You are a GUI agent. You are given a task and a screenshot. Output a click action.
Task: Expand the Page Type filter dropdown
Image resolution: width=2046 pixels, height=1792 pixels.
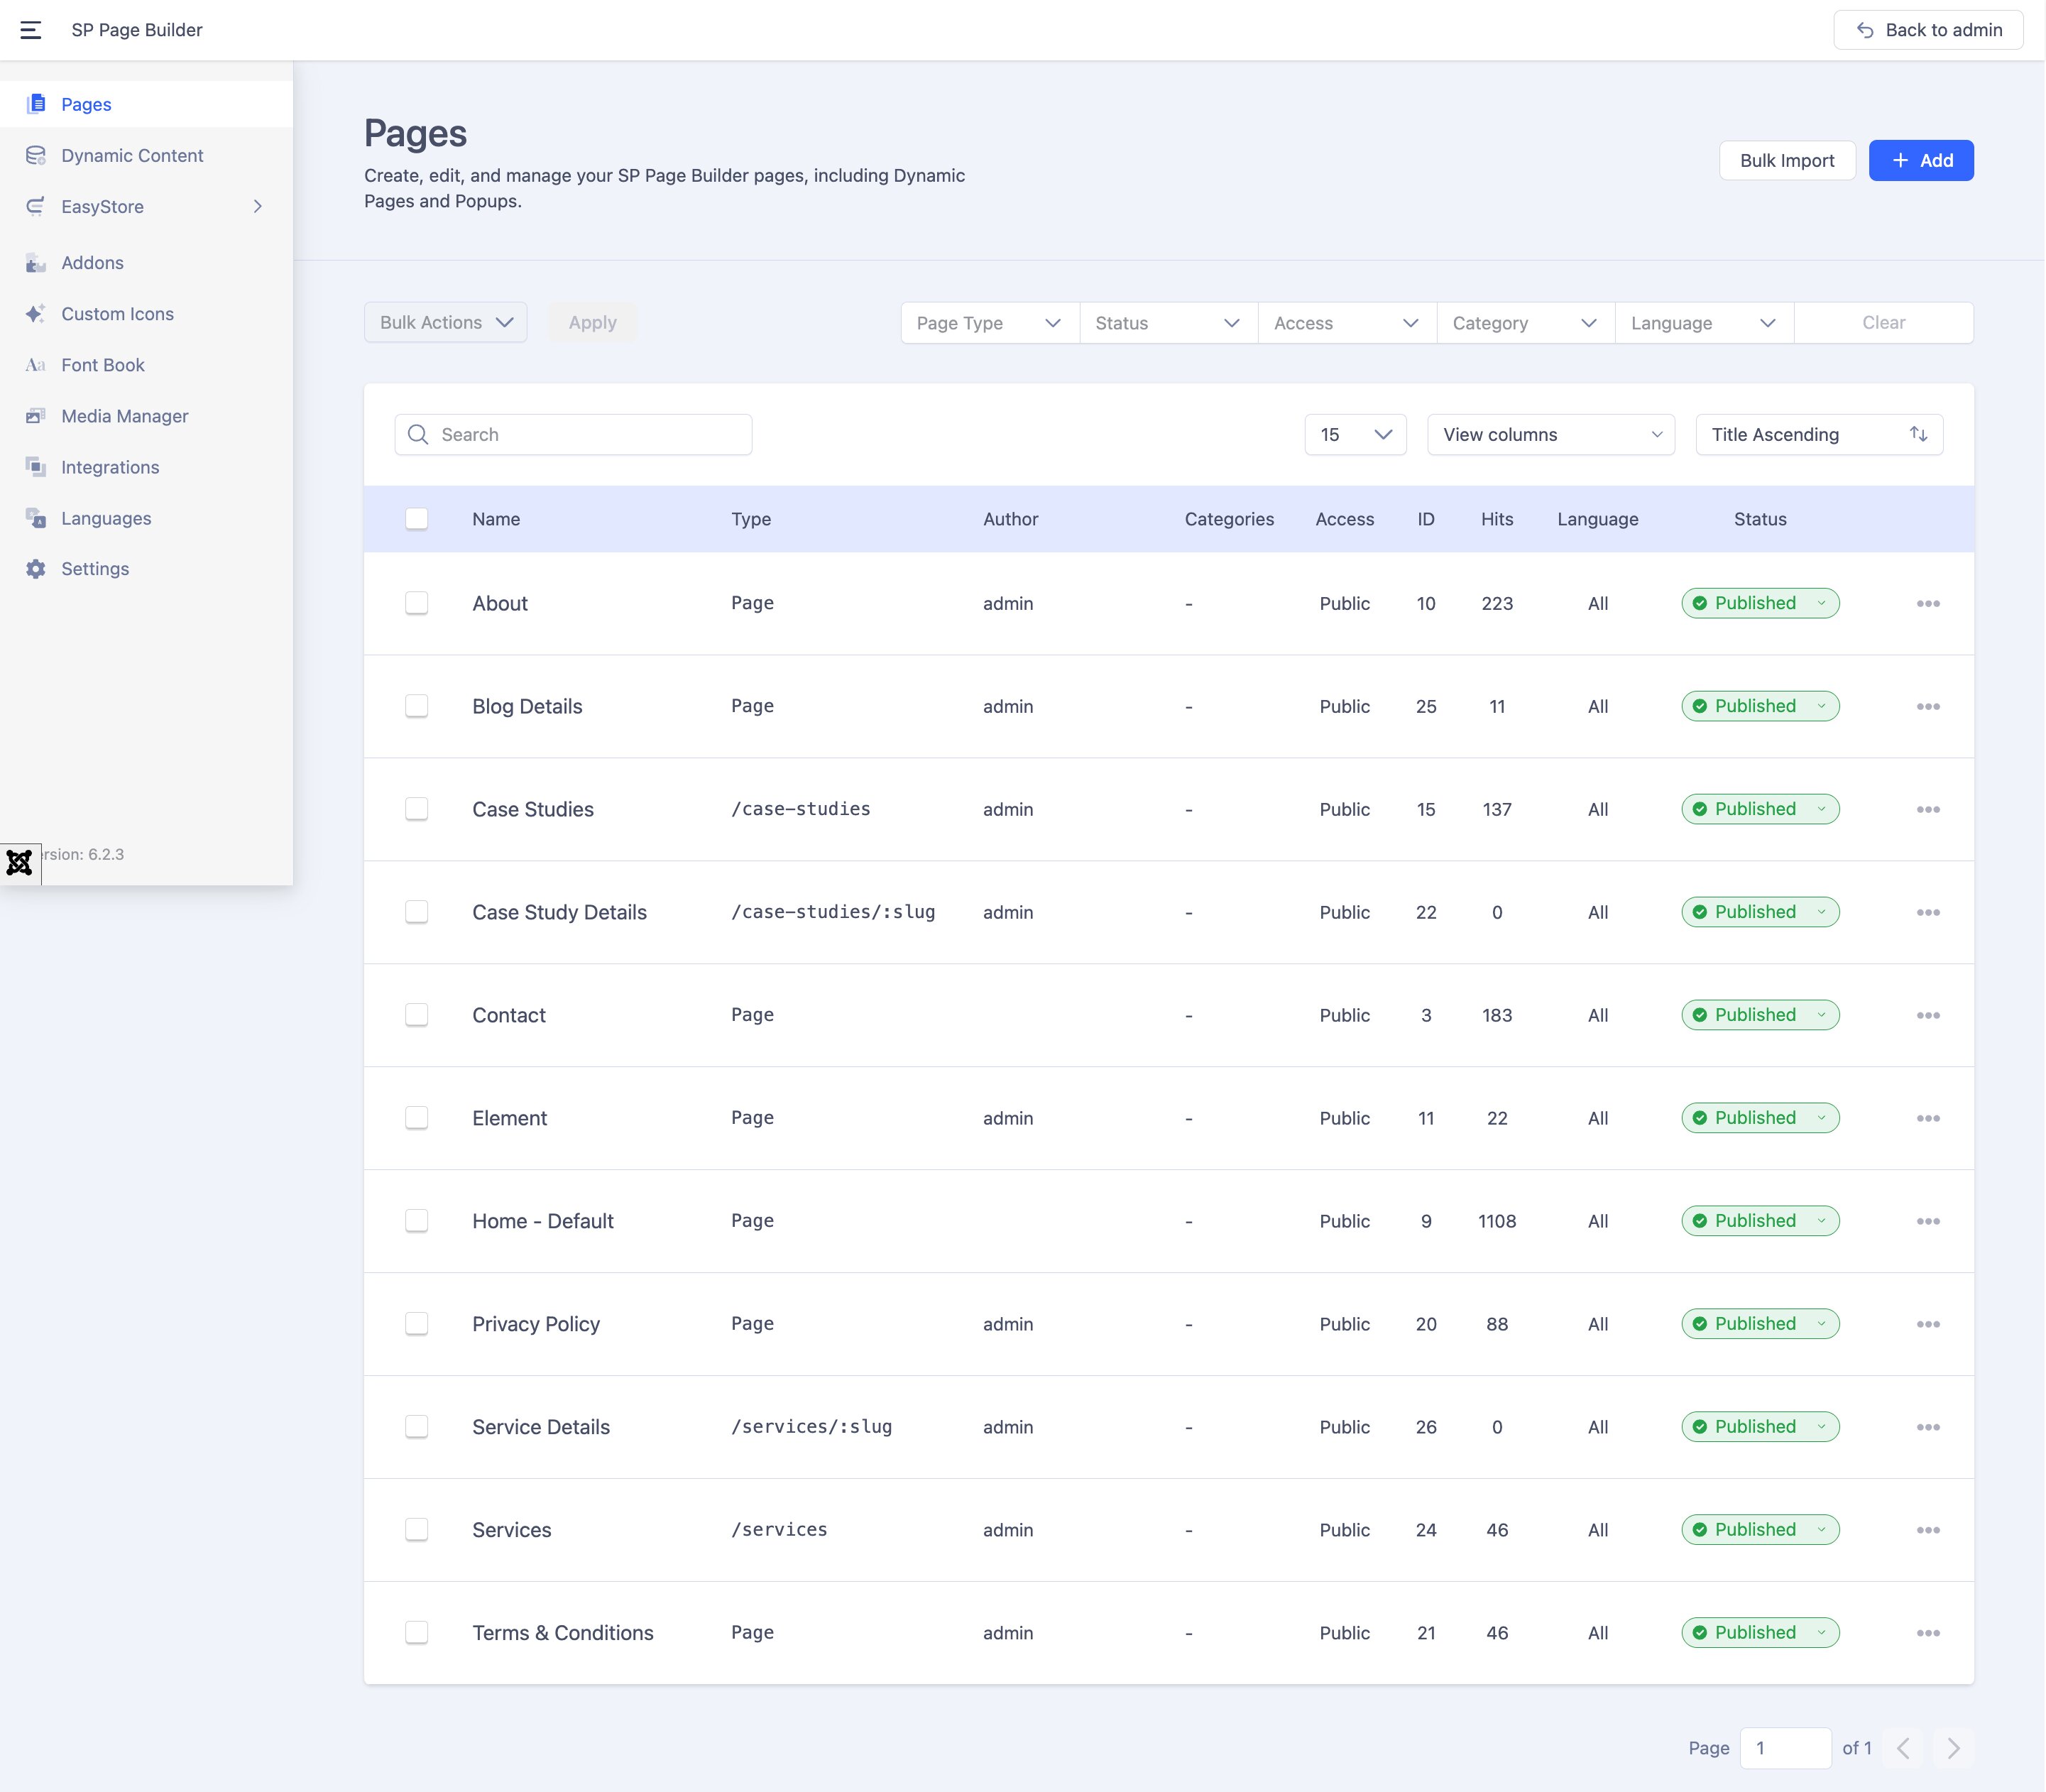pyautogui.click(x=989, y=323)
